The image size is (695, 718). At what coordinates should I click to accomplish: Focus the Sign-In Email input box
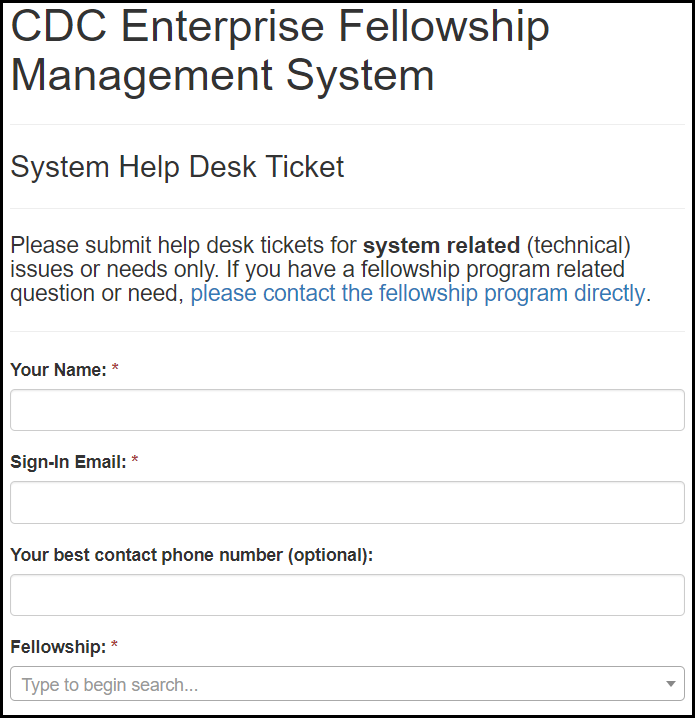click(x=347, y=502)
